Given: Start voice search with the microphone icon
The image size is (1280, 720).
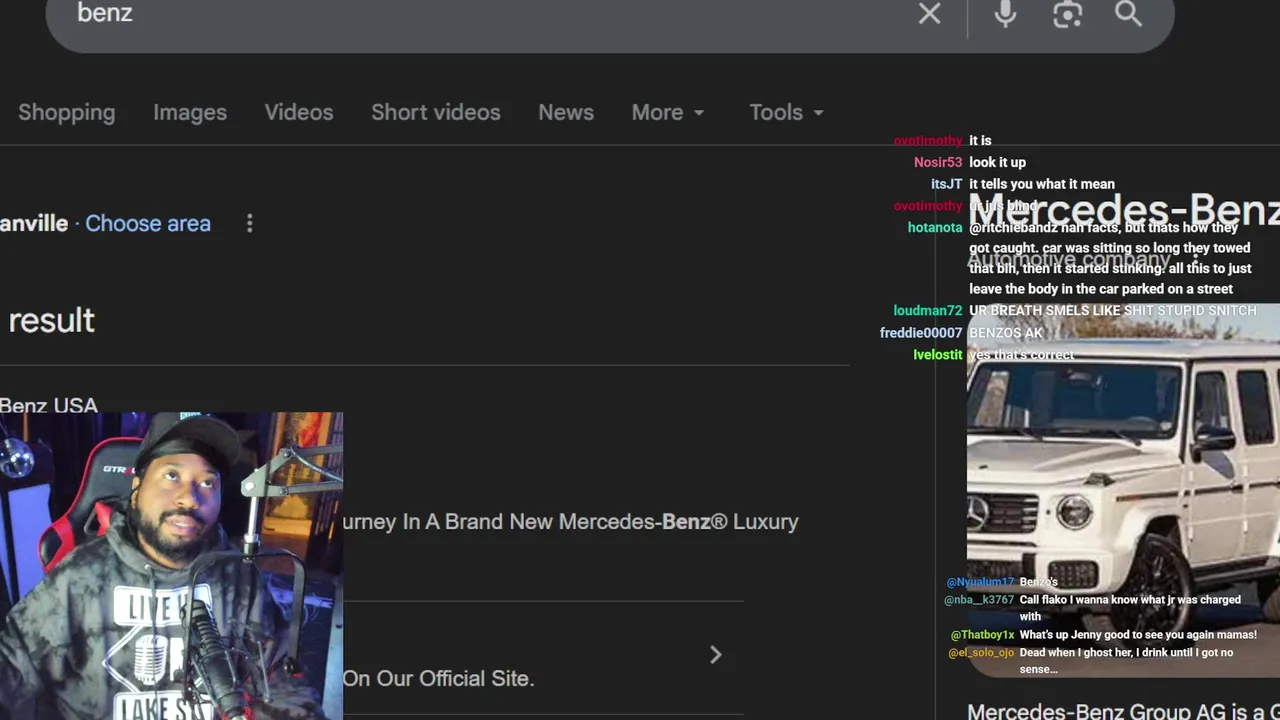Looking at the screenshot, I should point(1005,14).
